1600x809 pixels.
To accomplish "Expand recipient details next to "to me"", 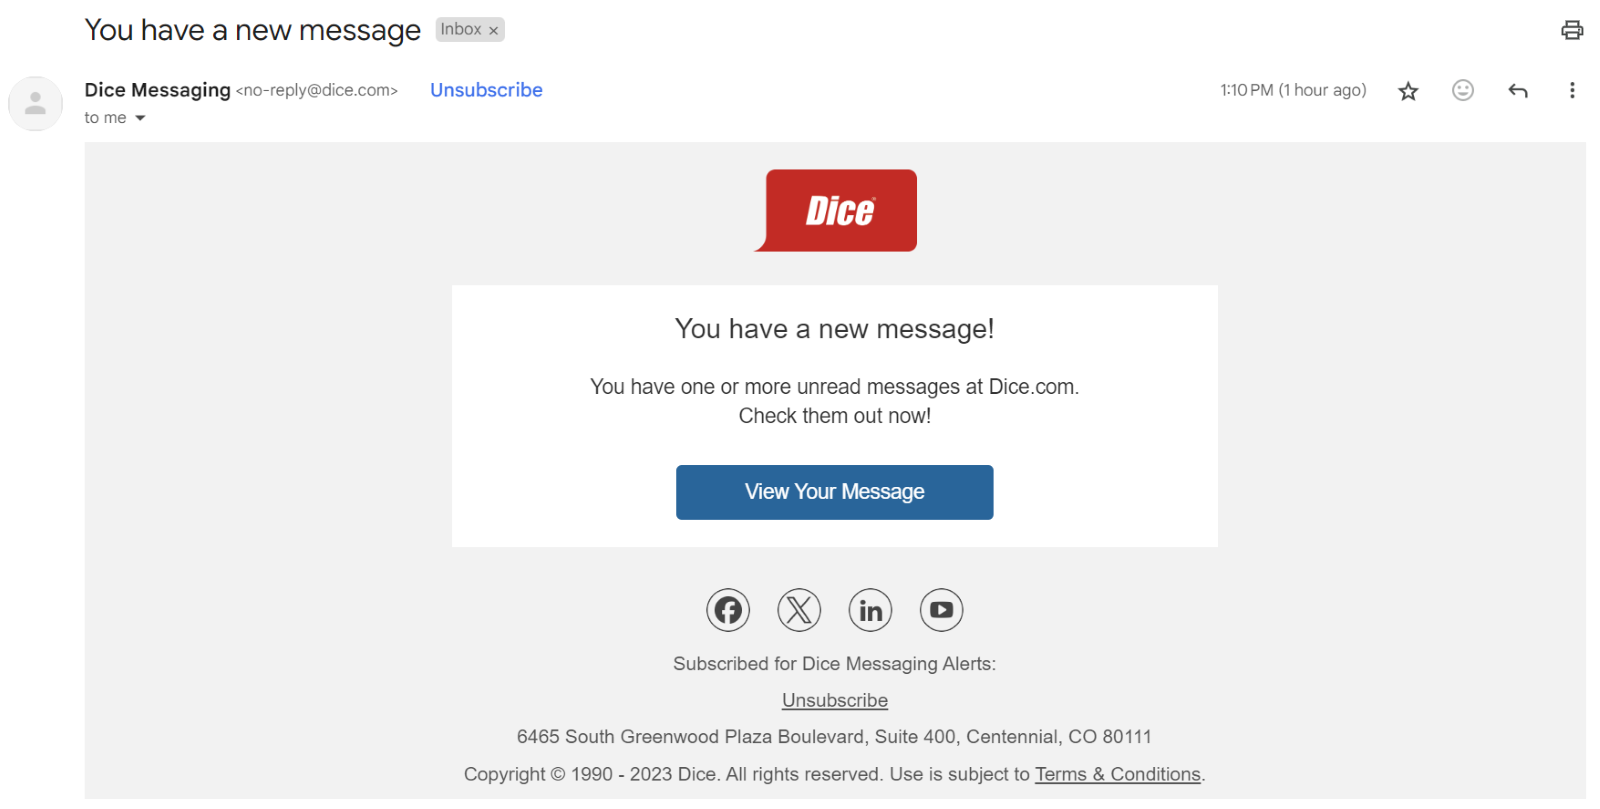I will (140, 118).
